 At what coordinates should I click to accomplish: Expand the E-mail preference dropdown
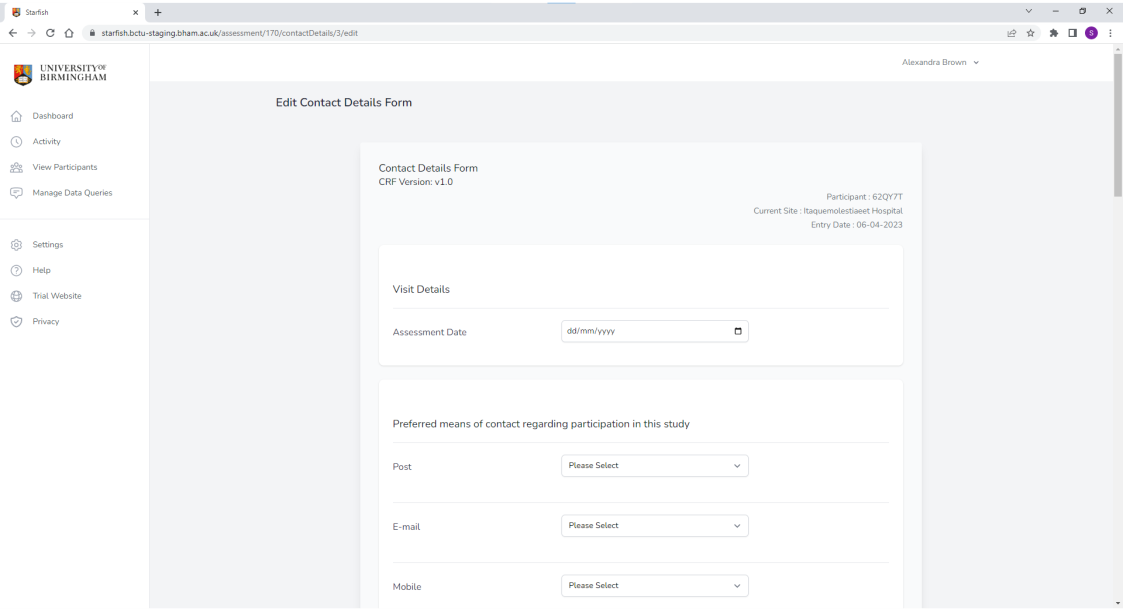(654, 526)
